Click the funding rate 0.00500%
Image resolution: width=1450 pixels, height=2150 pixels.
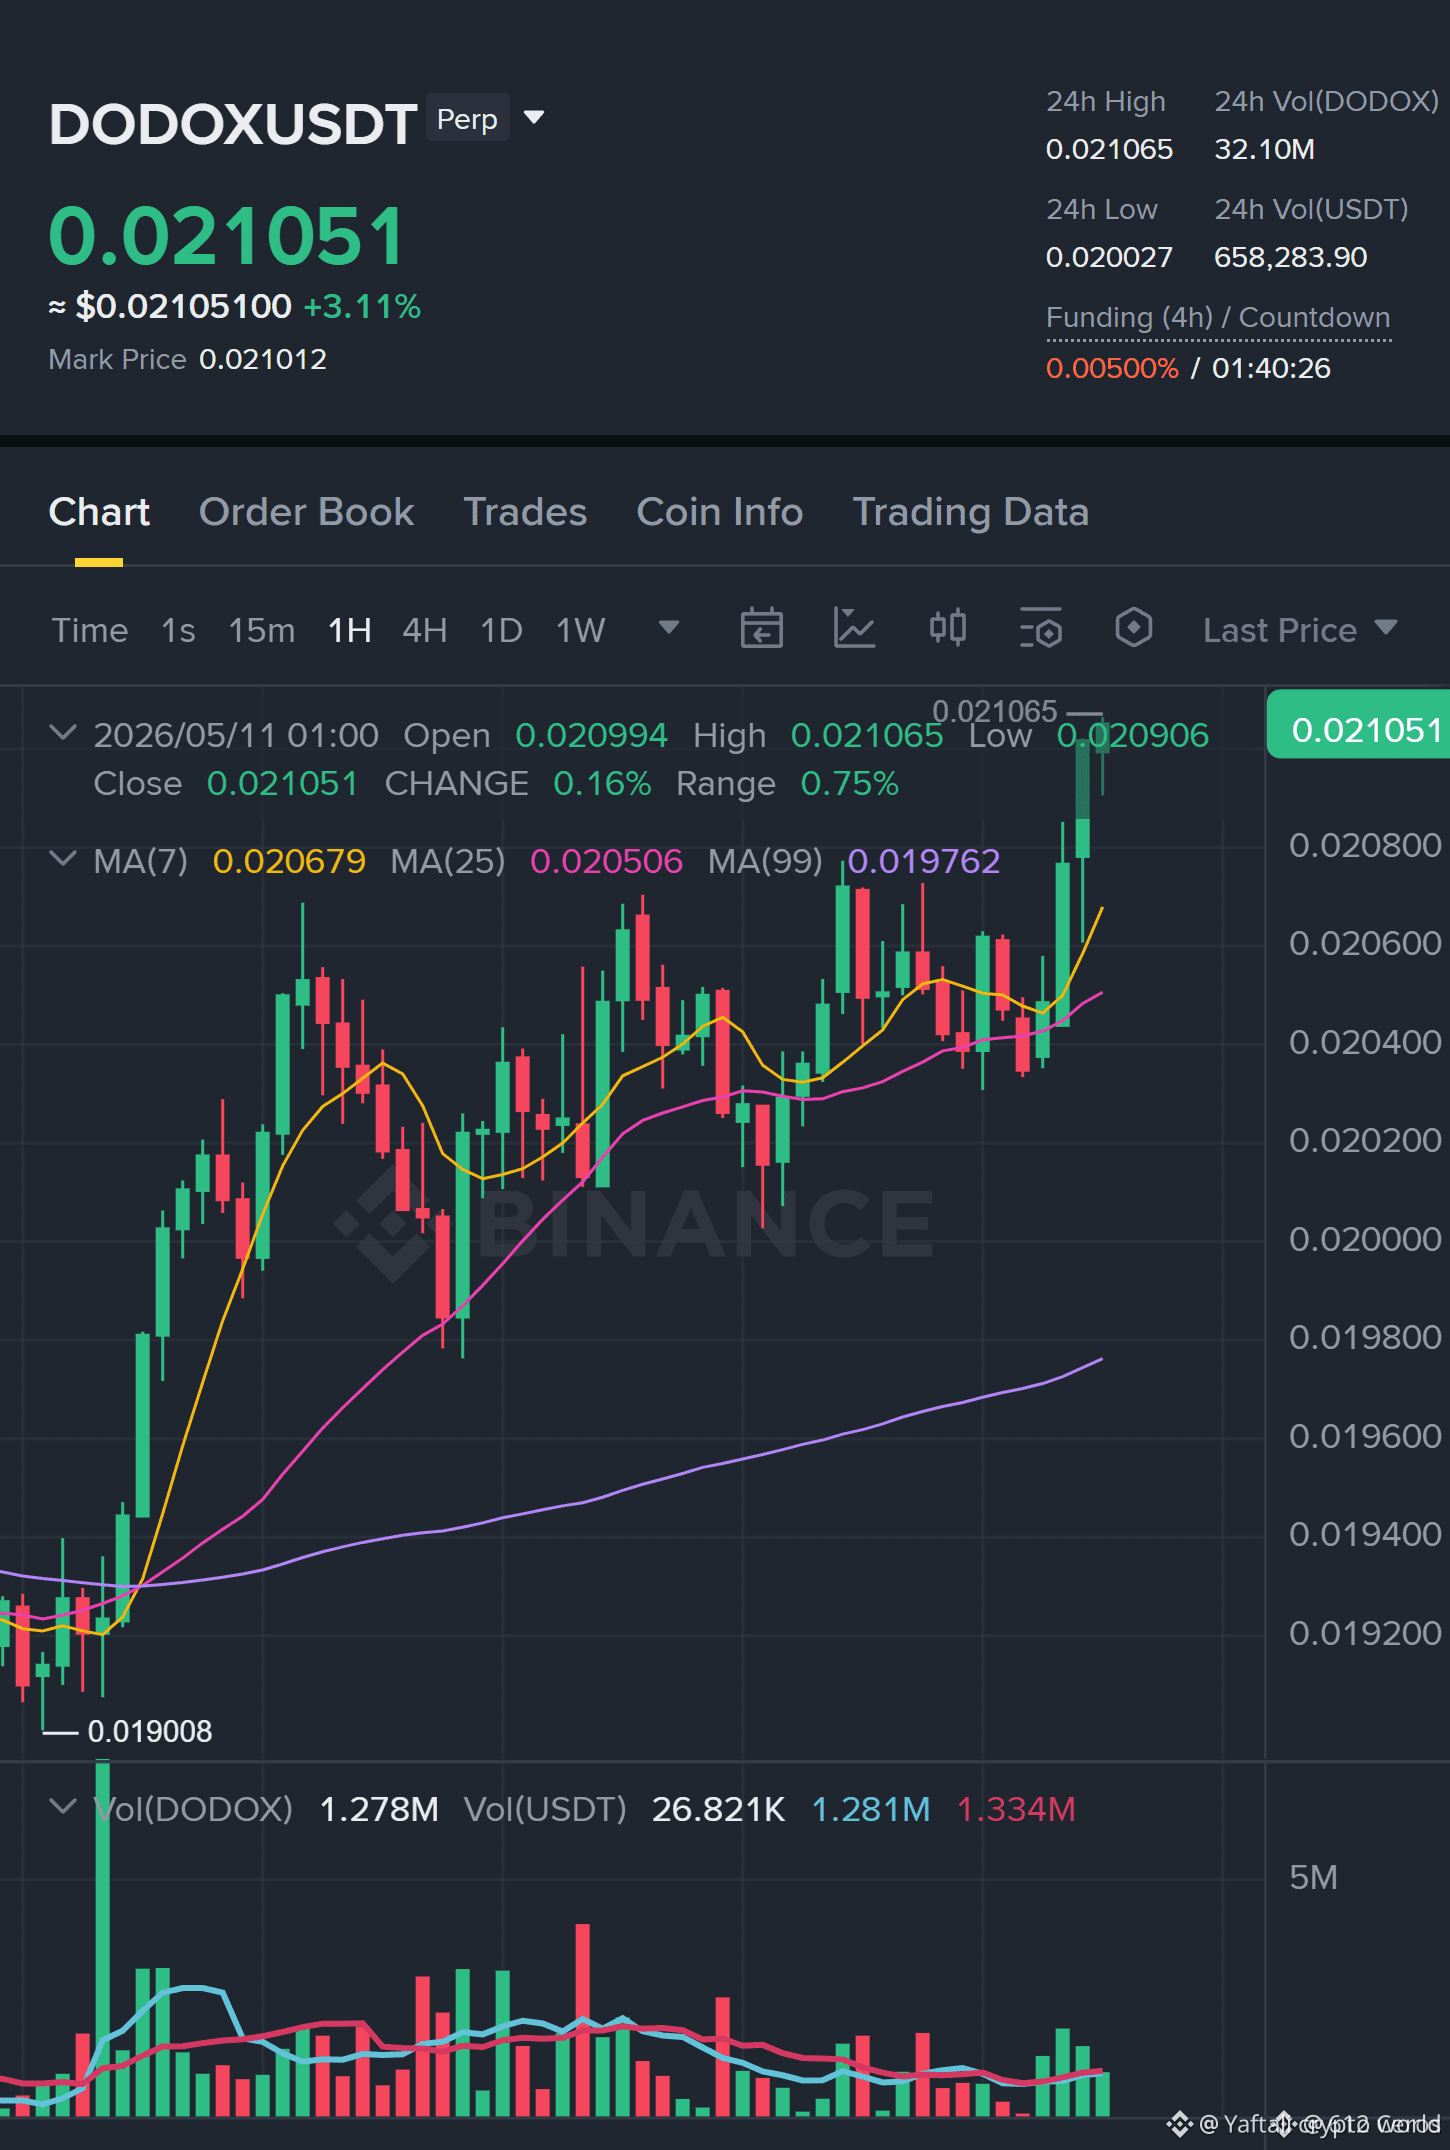point(1112,368)
